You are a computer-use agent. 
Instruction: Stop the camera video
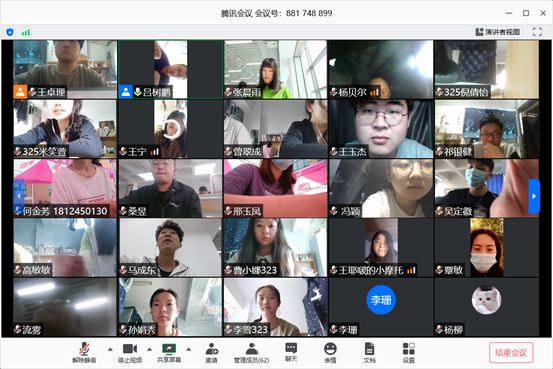(130, 352)
